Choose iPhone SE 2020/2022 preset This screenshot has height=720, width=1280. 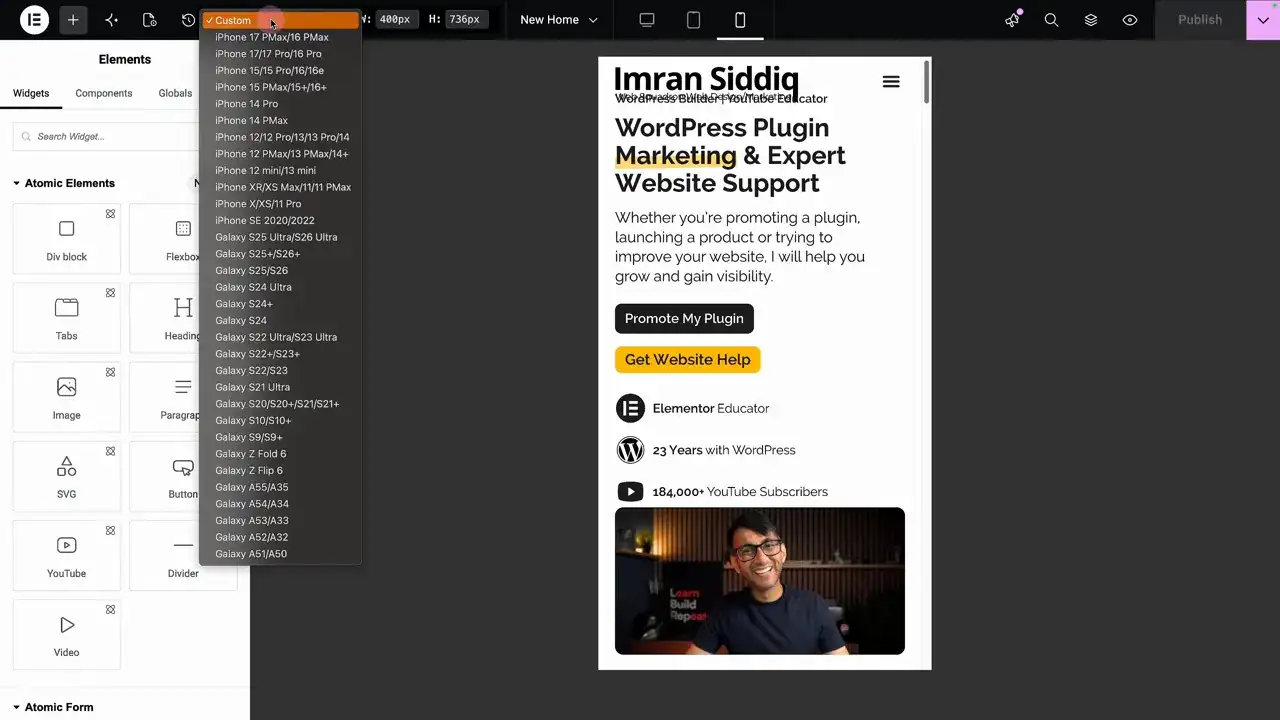(x=280, y=220)
